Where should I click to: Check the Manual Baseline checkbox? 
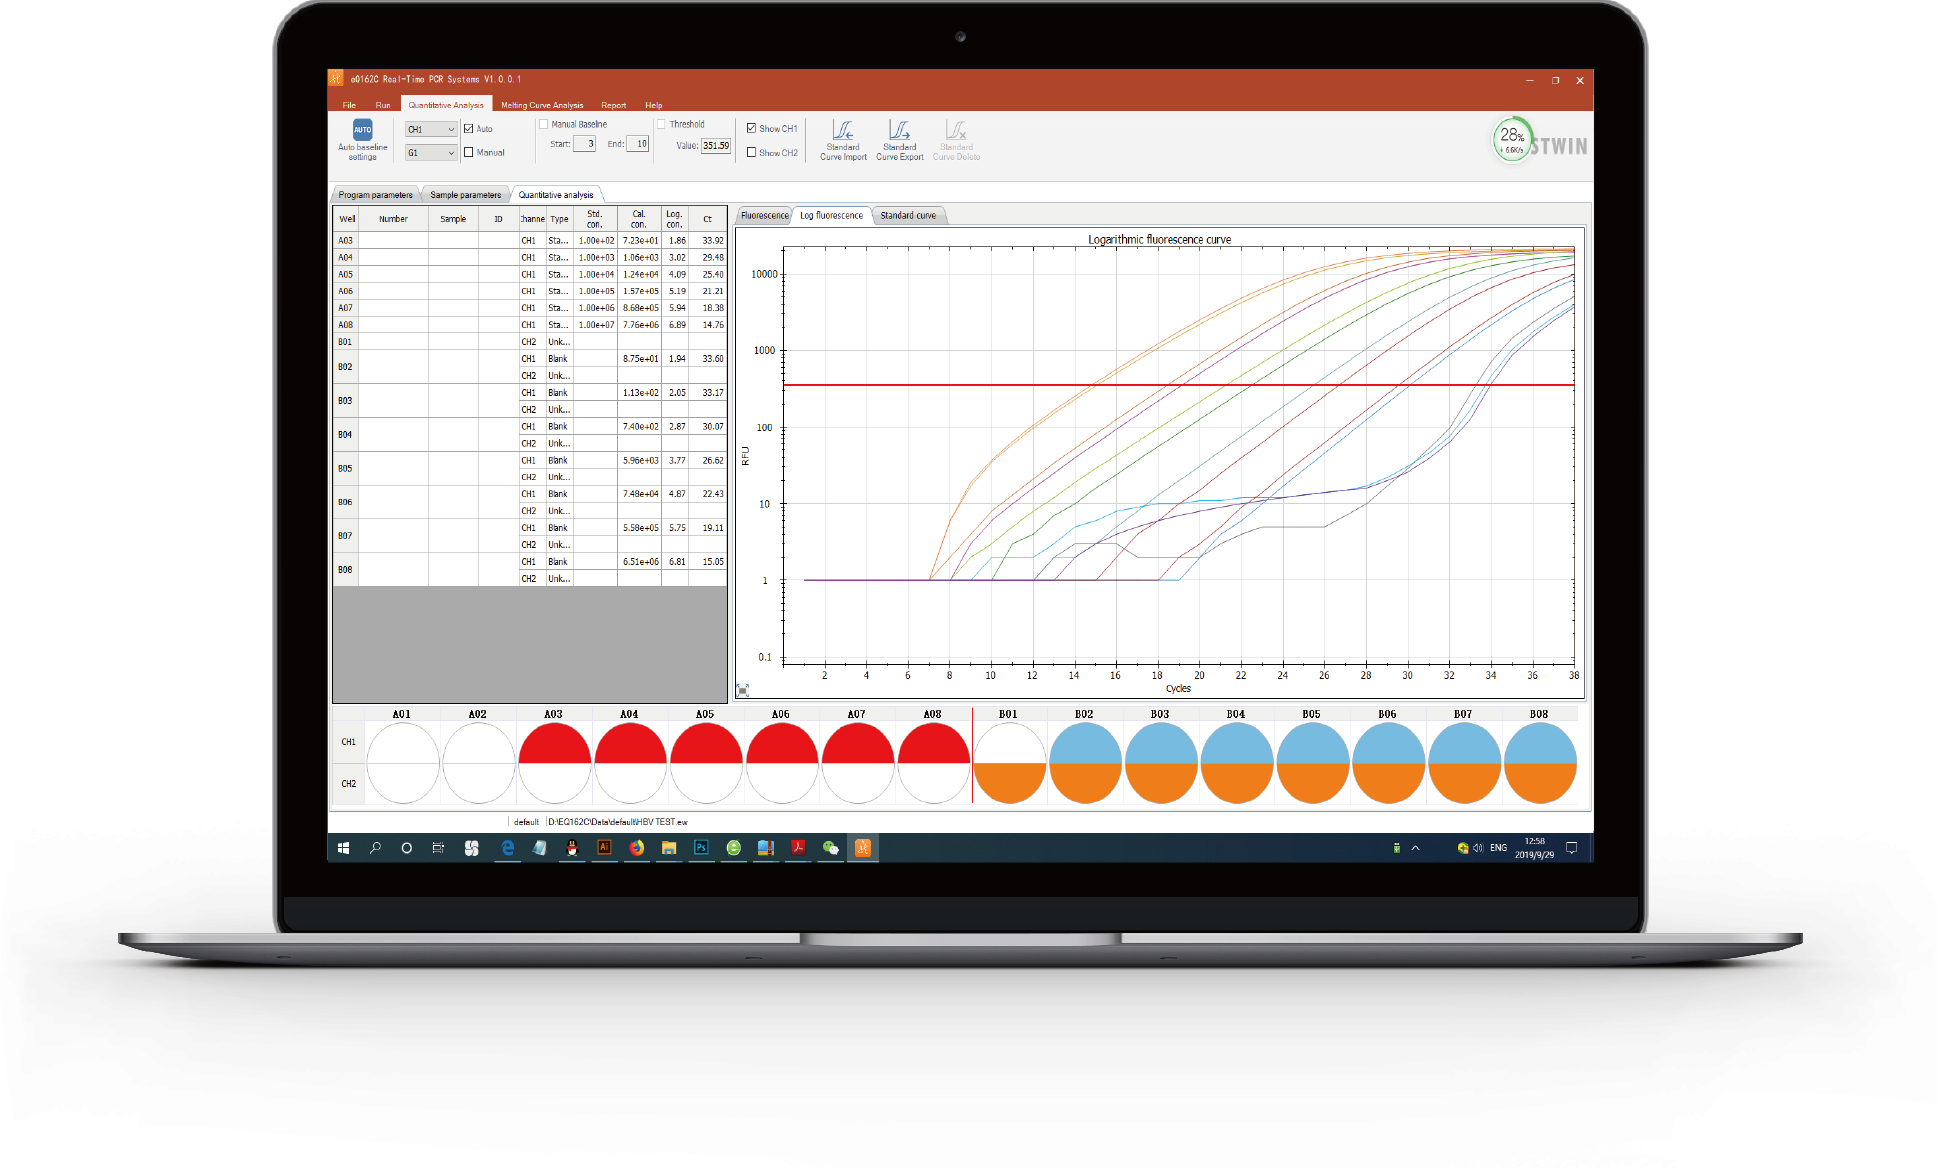point(544,125)
